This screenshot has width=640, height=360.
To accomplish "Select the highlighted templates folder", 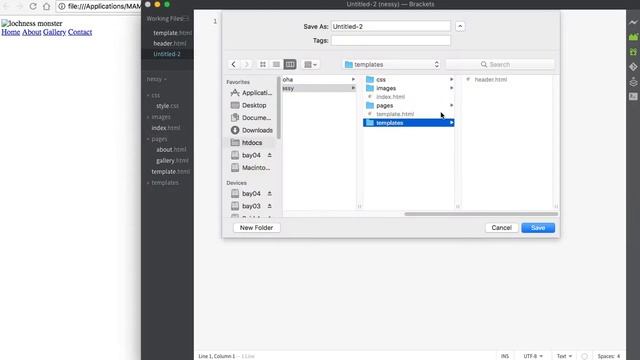I will coord(409,123).
